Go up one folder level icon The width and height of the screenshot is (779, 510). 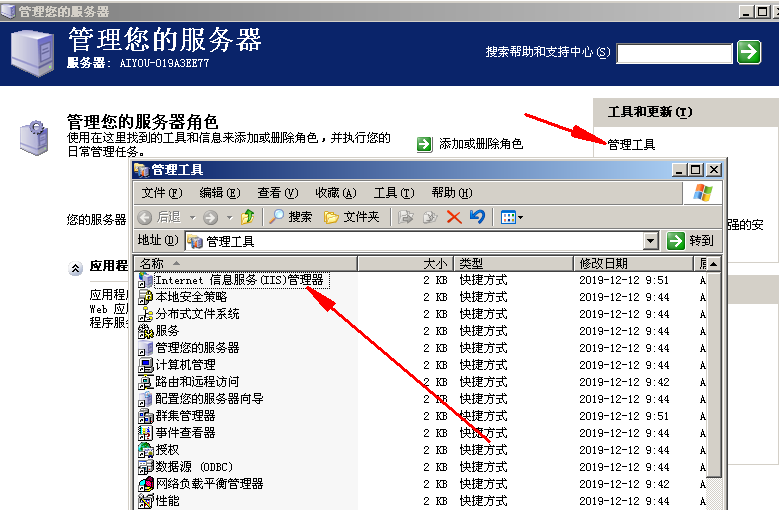pyautogui.click(x=247, y=217)
